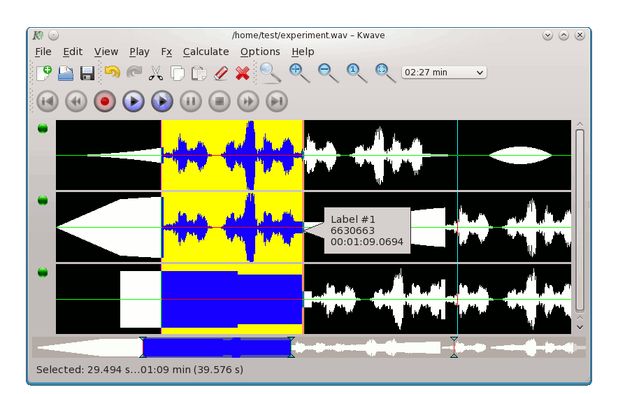Copy selection with the Copy icon

coord(177,73)
